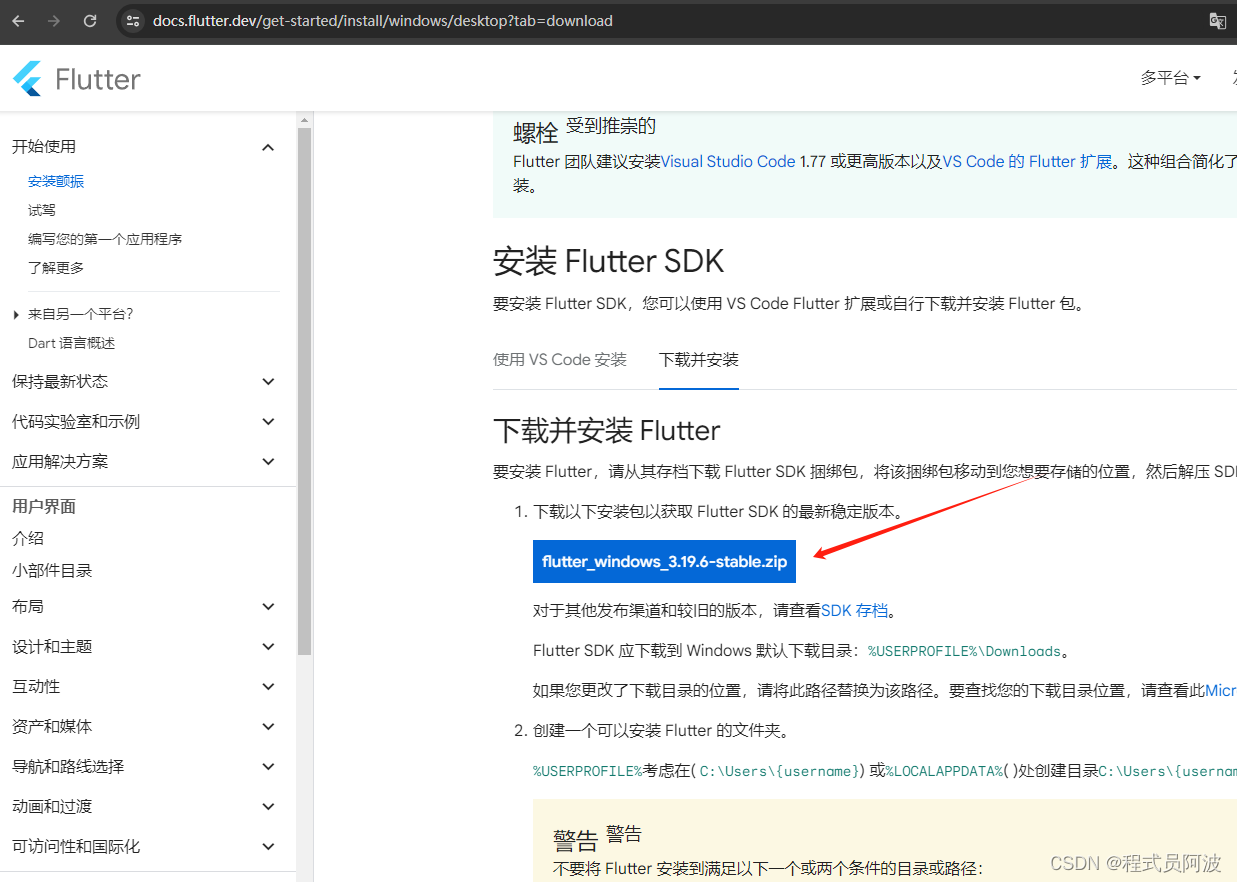Expand the 来自另一个平台? tree item
Viewport: 1237px width, 882px height.
pyautogui.click(x=16, y=315)
